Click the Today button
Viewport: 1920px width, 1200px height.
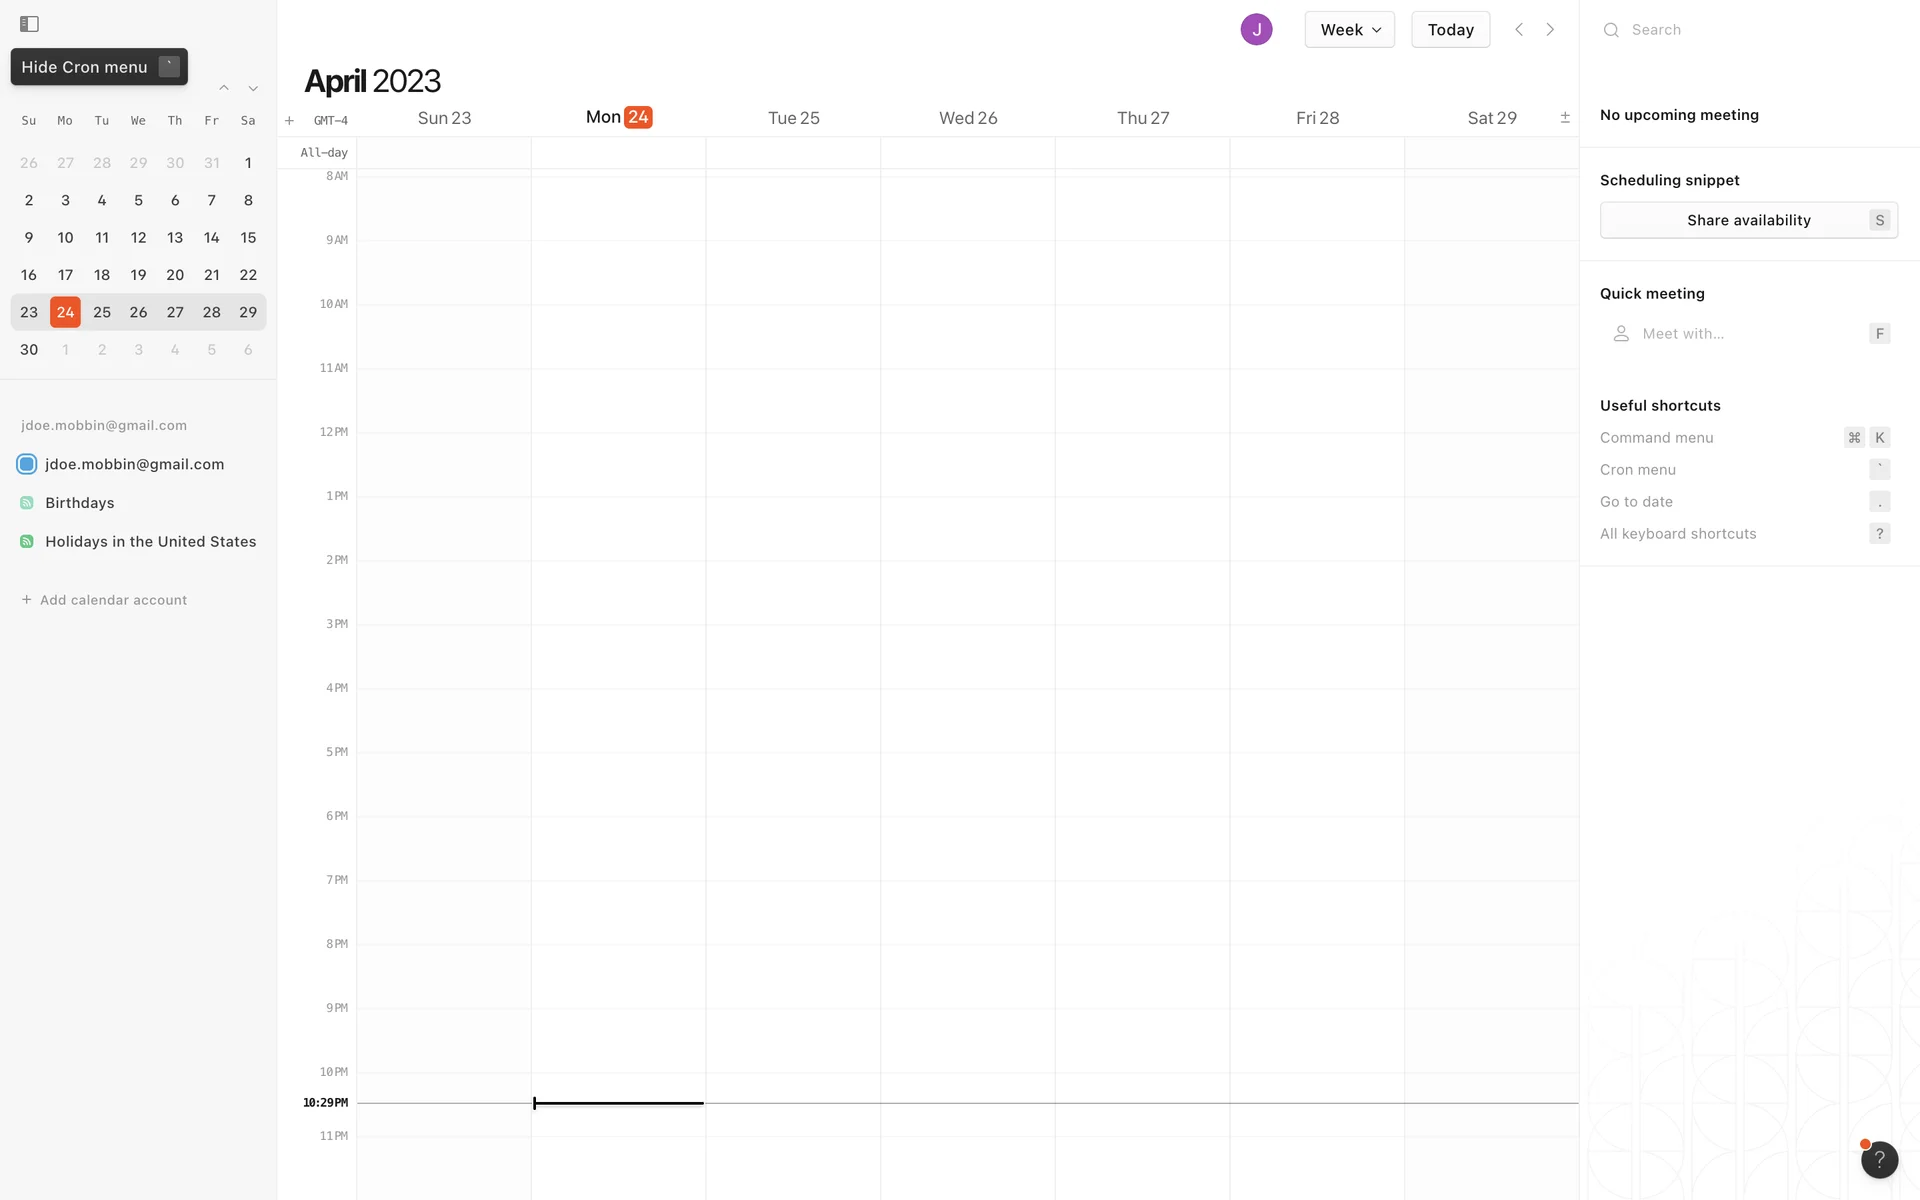point(1450,30)
